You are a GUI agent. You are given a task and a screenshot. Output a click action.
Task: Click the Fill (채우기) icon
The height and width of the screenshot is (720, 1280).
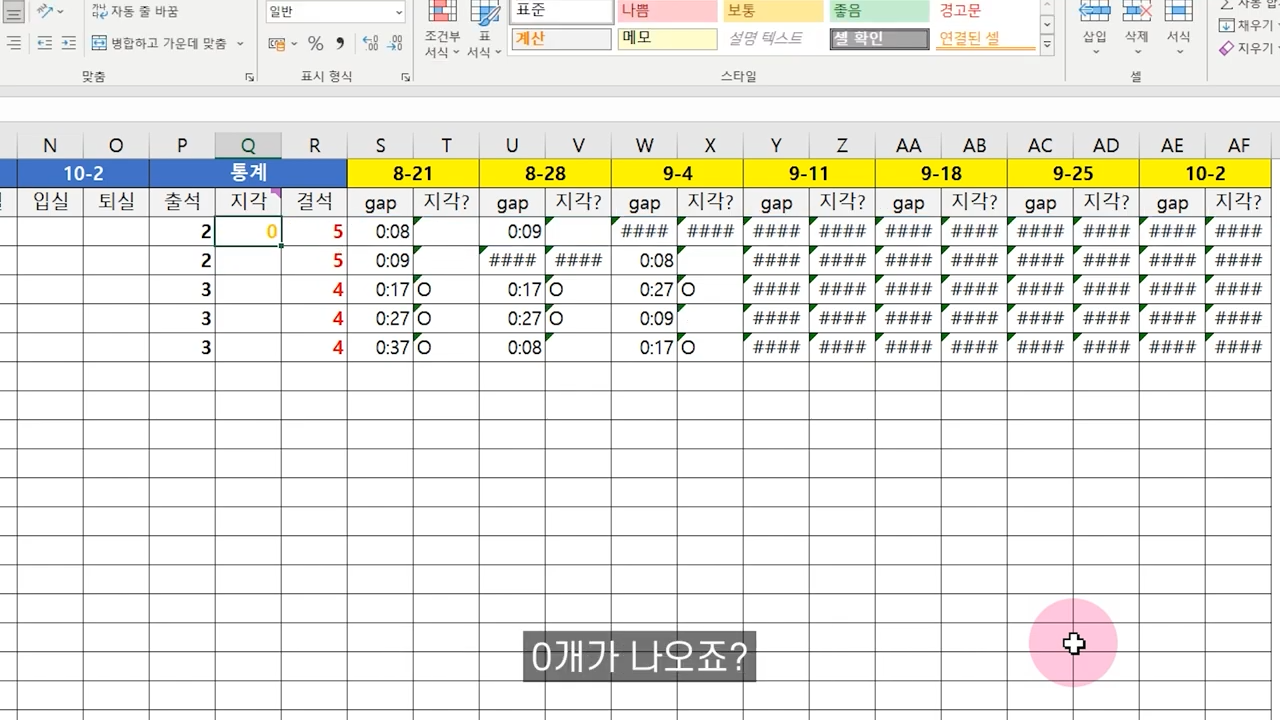[1226, 25]
